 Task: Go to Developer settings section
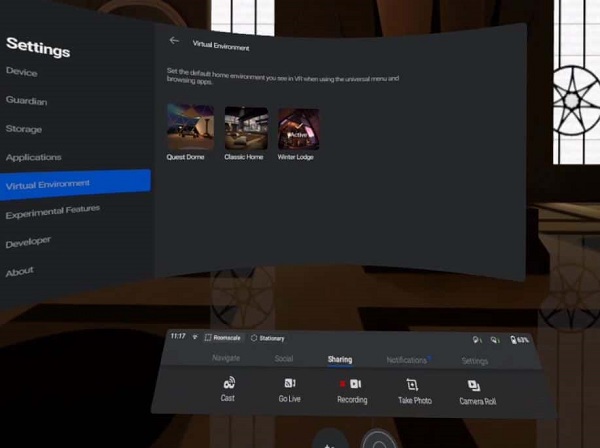click(28, 243)
